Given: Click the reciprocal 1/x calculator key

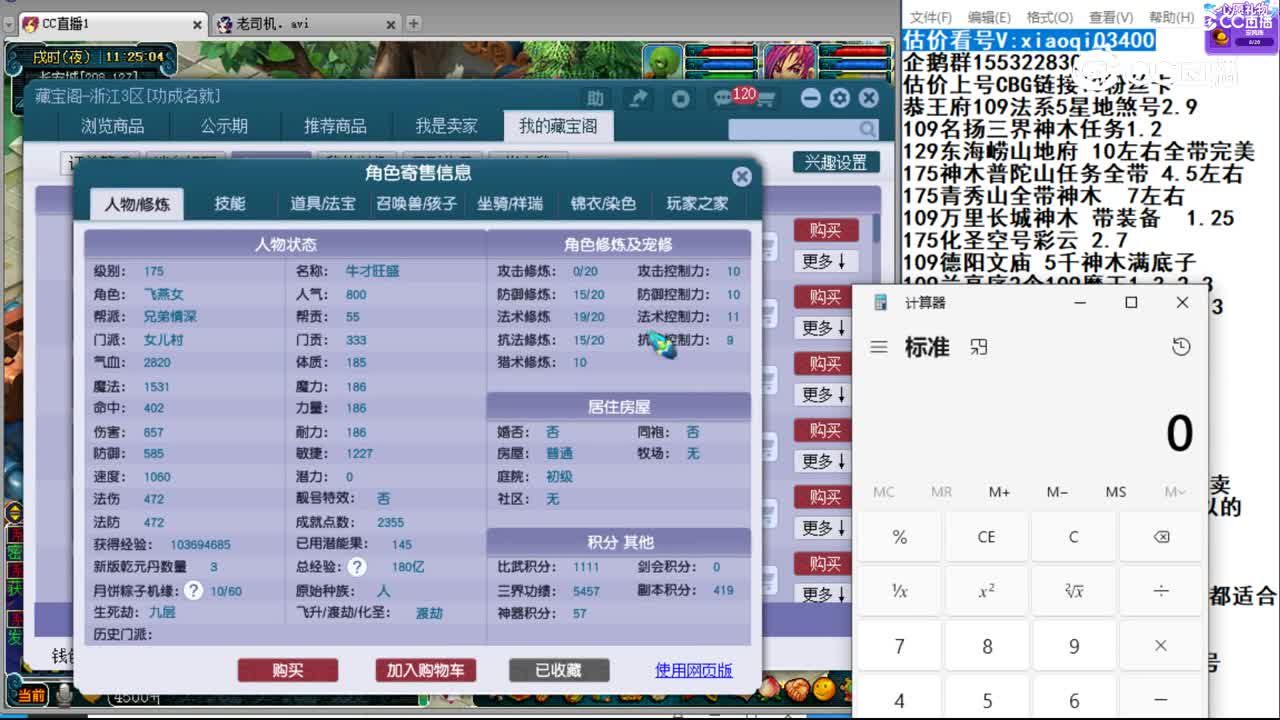Looking at the screenshot, I should (900, 591).
